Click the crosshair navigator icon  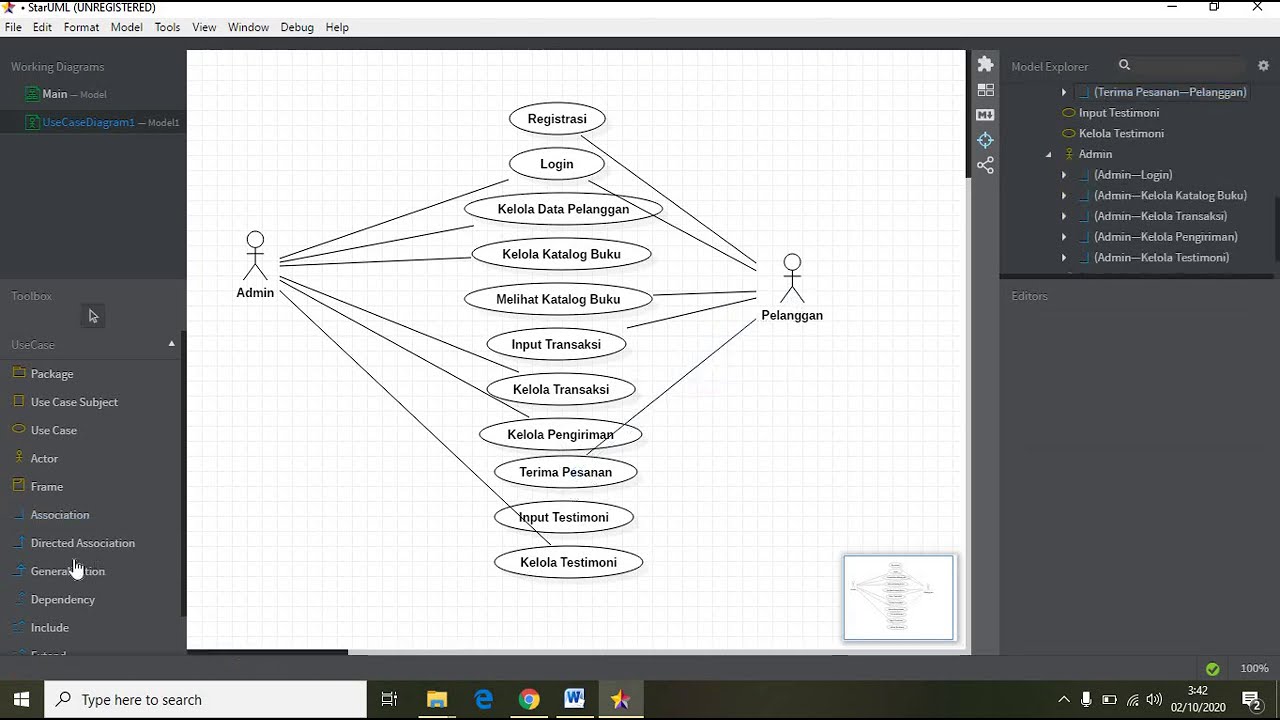point(985,140)
